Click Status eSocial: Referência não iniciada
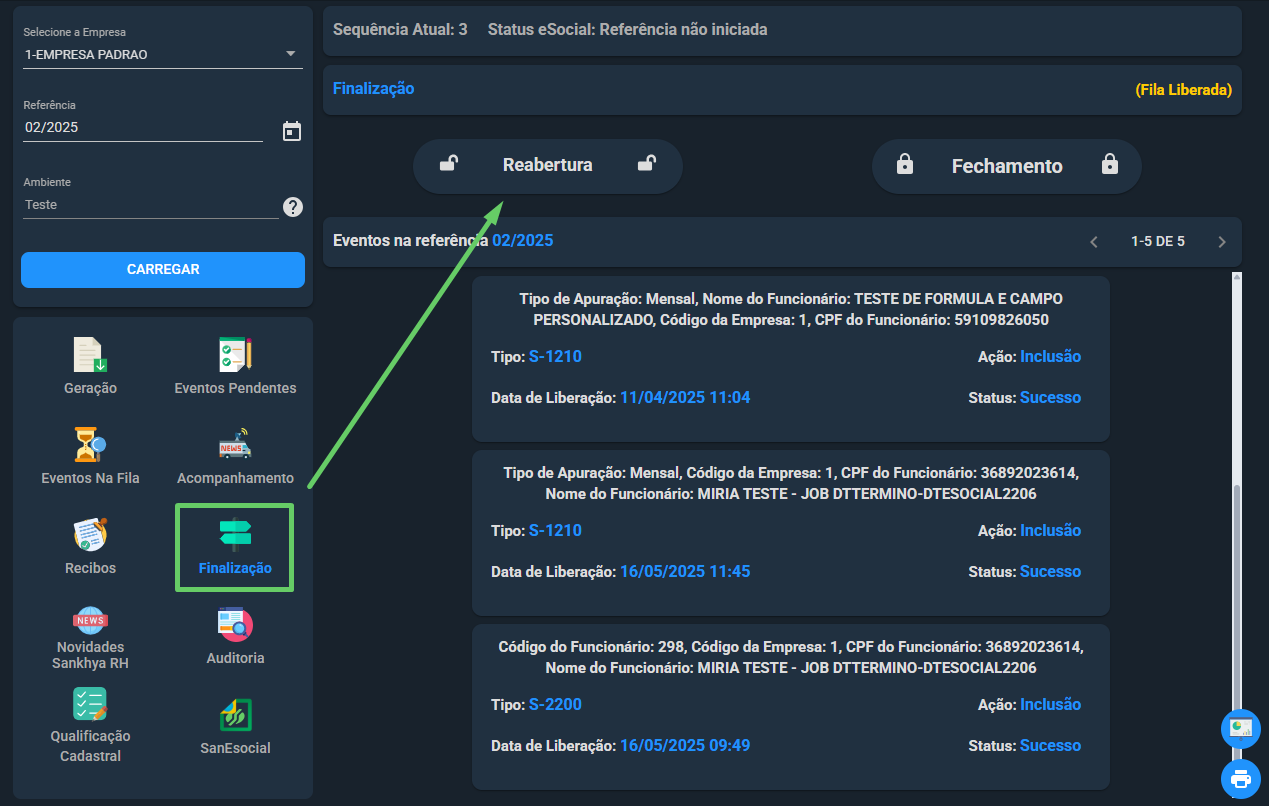Screen dimensions: 1269x806 click(x=628, y=30)
